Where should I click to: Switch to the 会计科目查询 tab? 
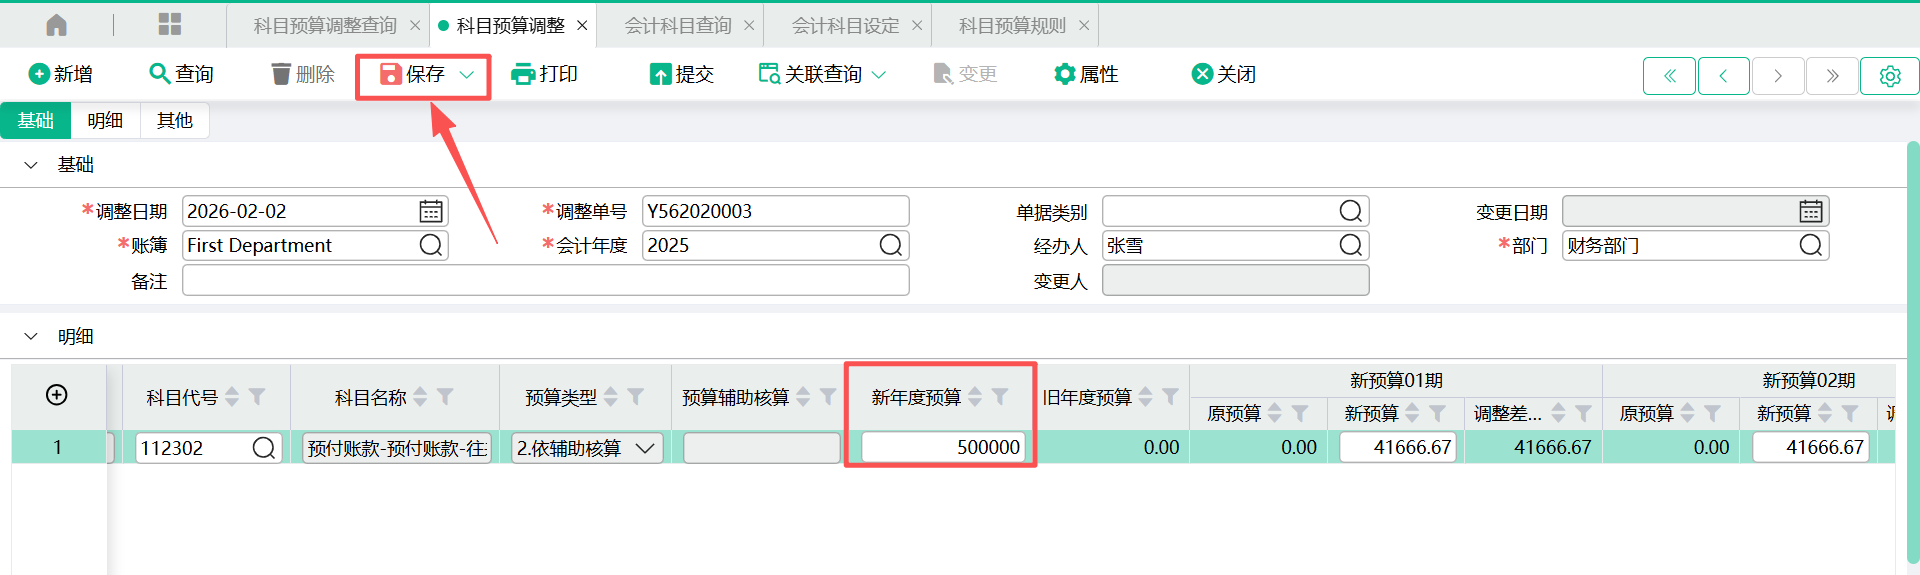[678, 26]
